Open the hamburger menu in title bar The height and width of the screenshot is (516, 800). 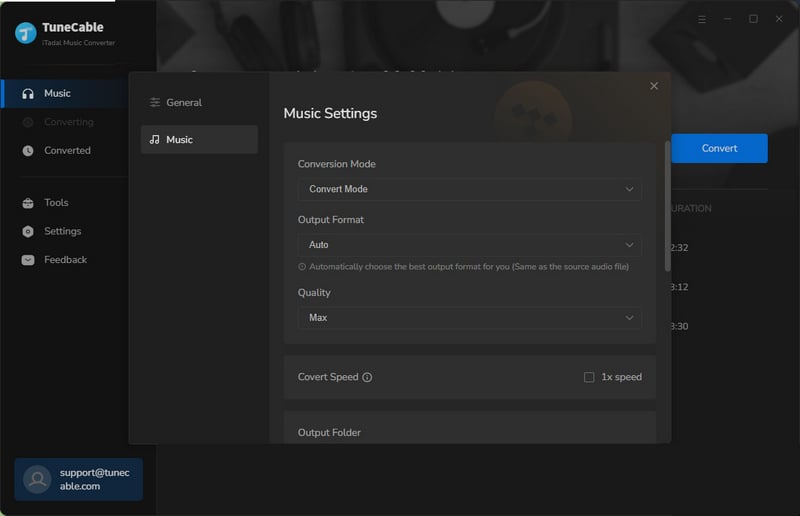pos(702,19)
